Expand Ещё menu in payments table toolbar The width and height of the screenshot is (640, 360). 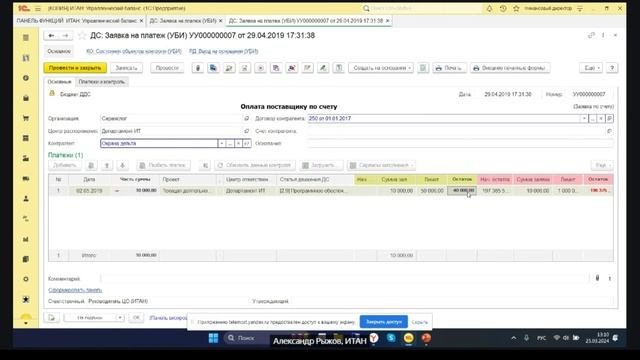pyautogui.click(x=602, y=165)
